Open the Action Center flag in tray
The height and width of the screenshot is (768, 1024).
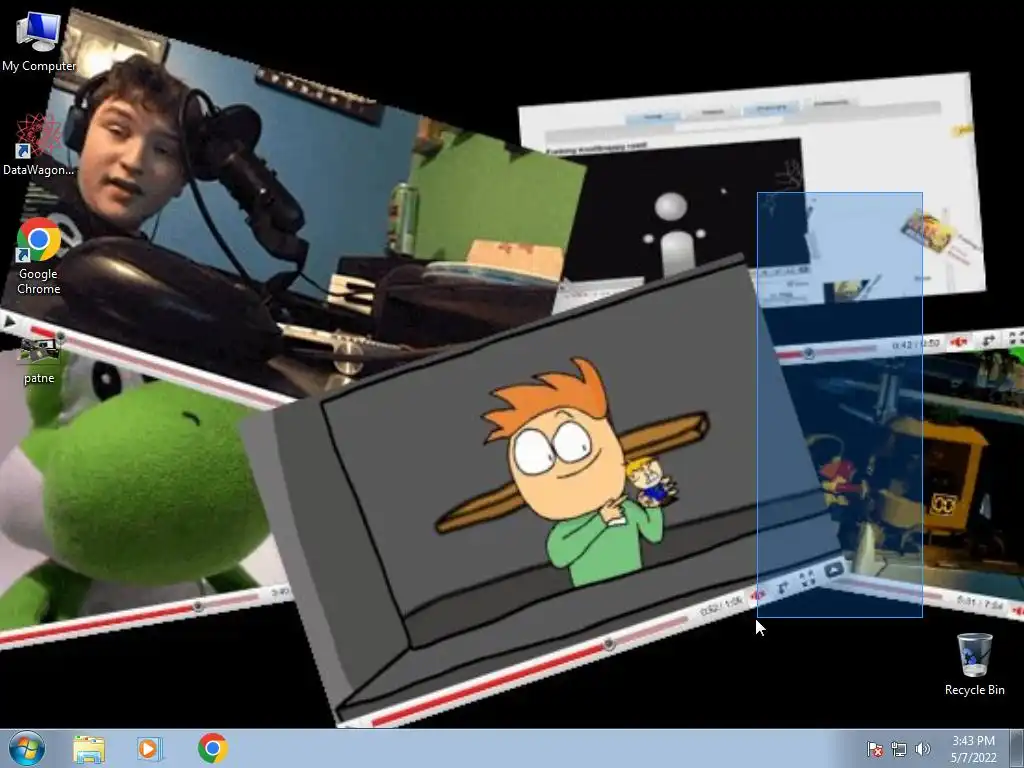pyautogui.click(x=875, y=749)
